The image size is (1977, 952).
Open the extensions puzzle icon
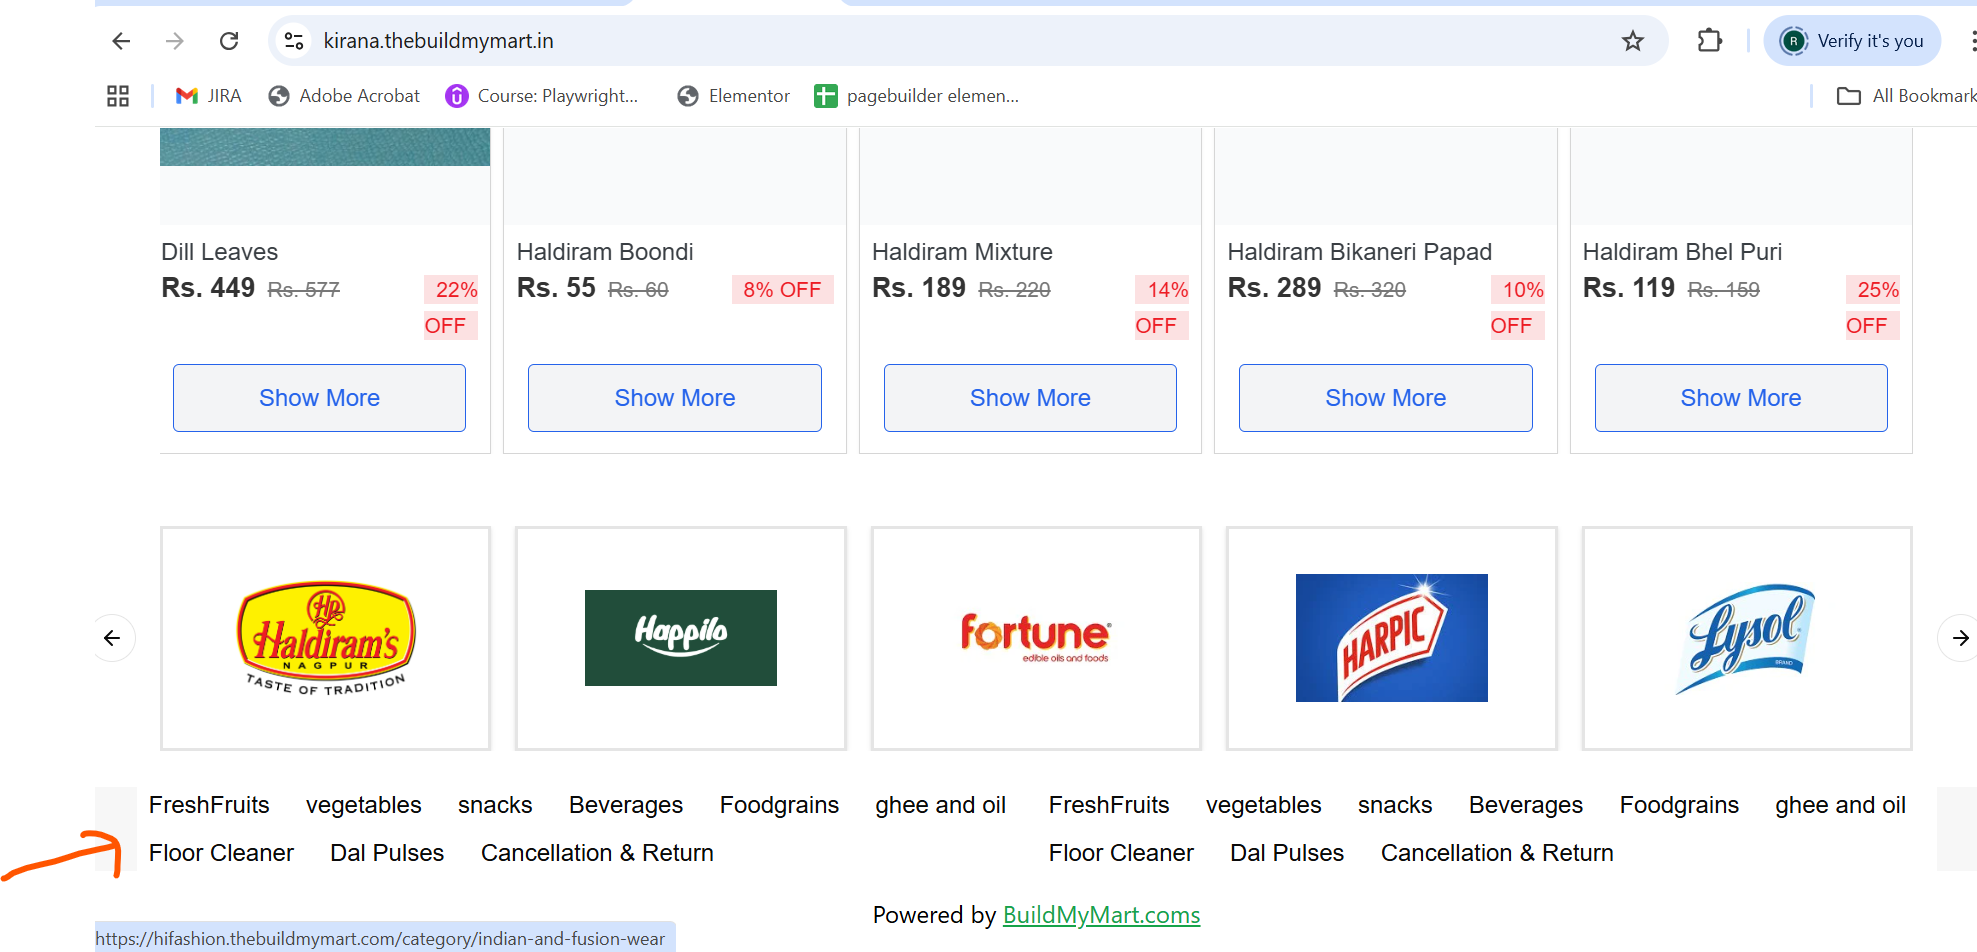click(x=1710, y=41)
